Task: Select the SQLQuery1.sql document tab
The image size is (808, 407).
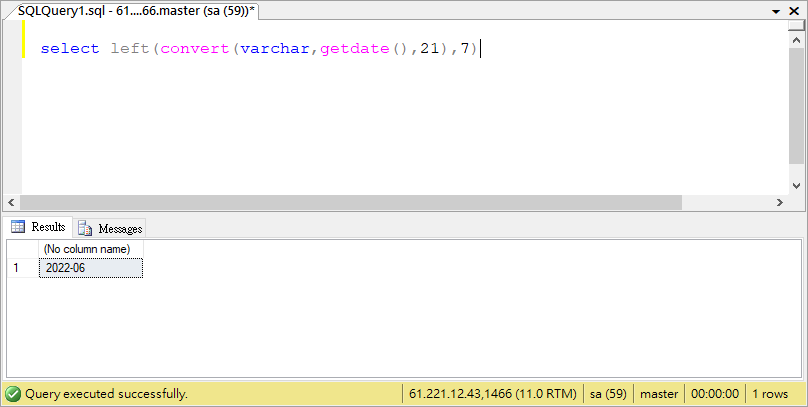Action: (x=137, y=8)
